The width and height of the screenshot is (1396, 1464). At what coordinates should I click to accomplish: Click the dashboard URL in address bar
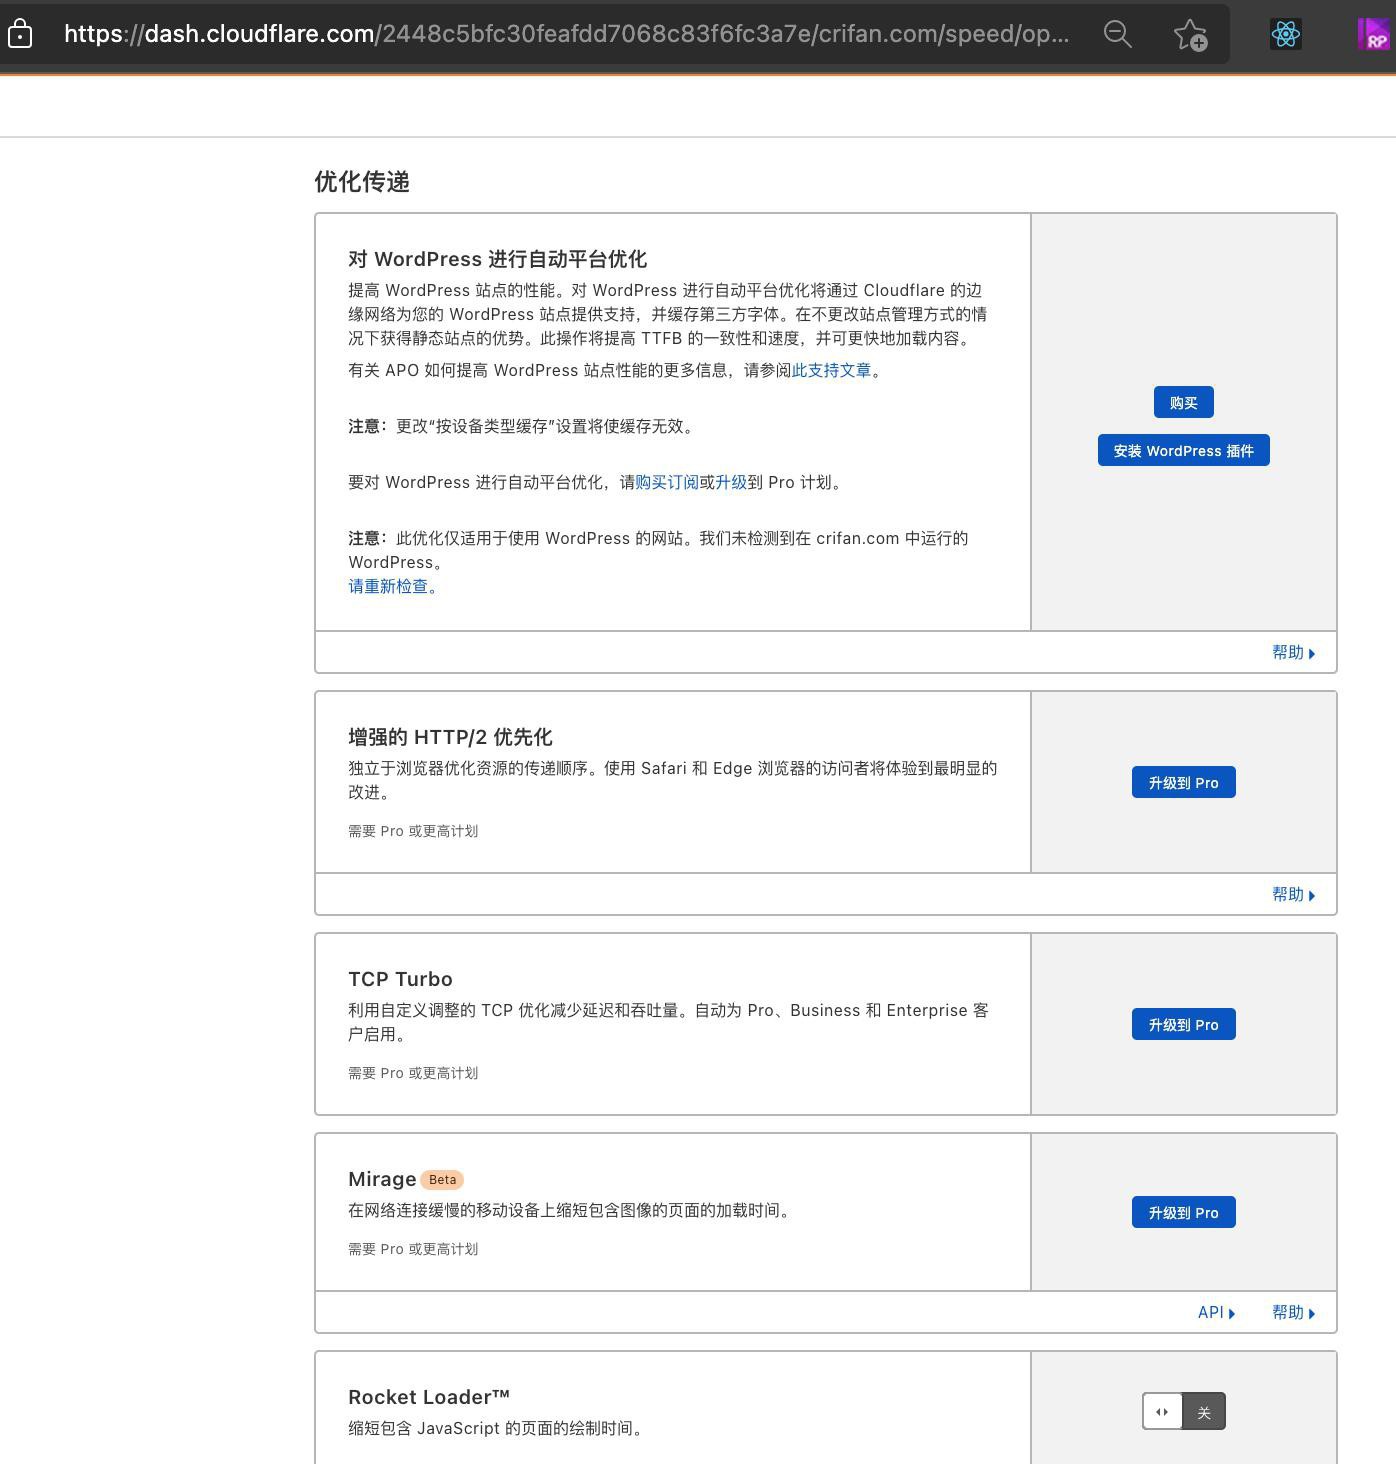coord(566,34)
